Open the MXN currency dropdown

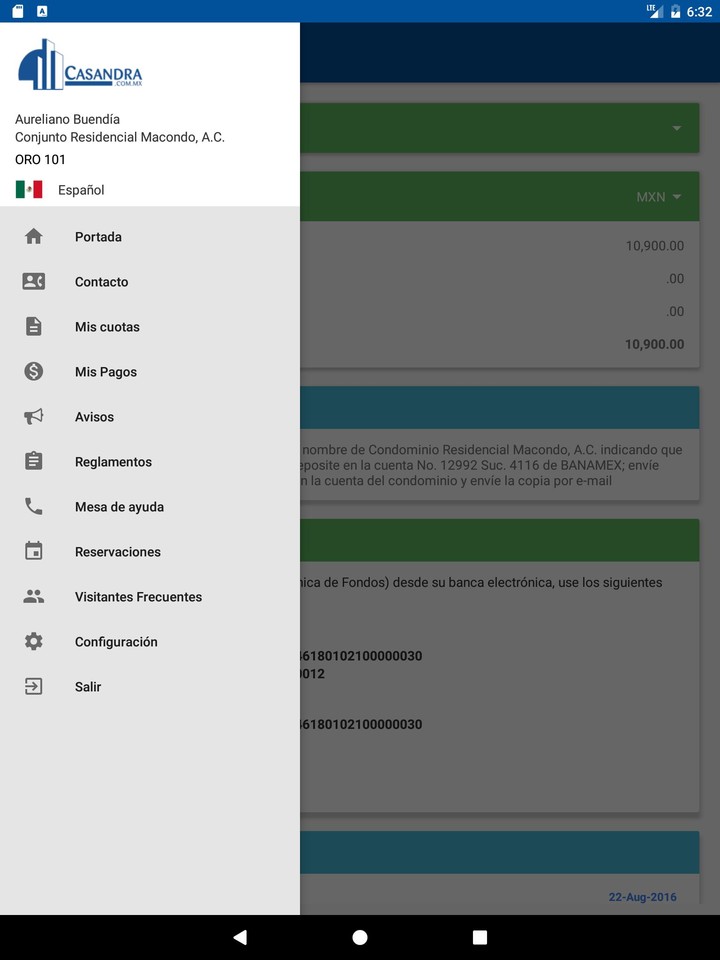click(x=659, y=197)
